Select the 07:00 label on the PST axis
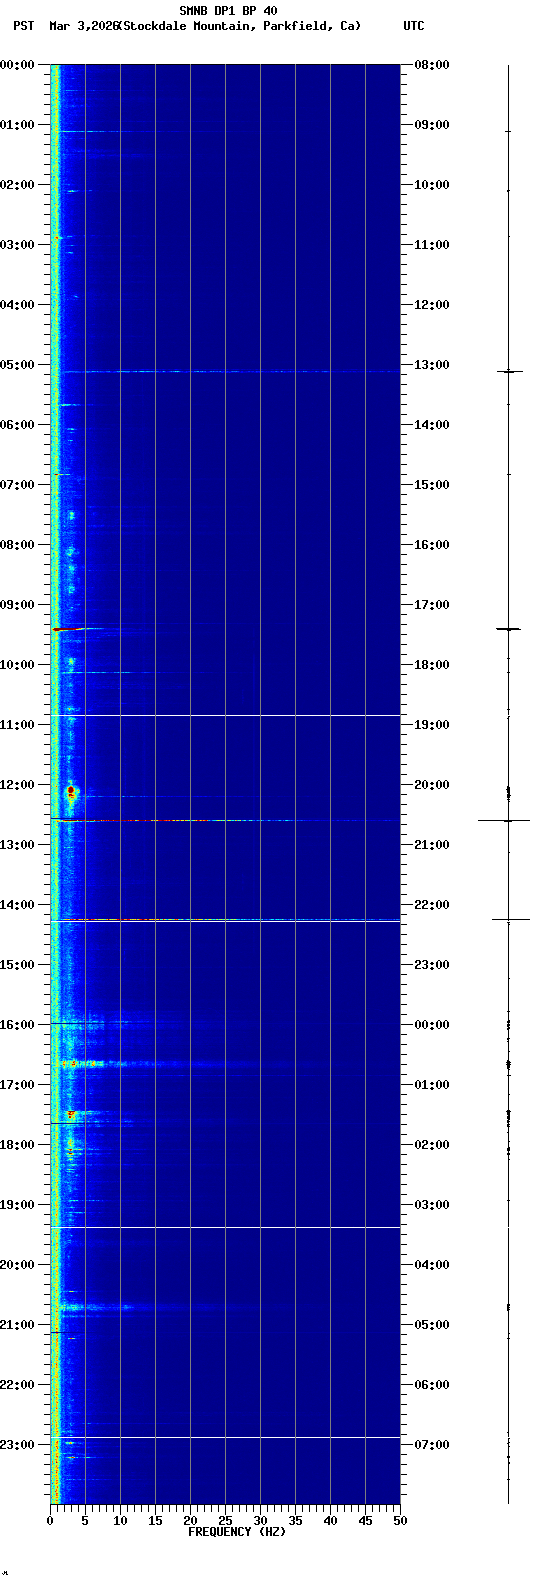Viewport: 552px width, 1584px height. (18, 485)
